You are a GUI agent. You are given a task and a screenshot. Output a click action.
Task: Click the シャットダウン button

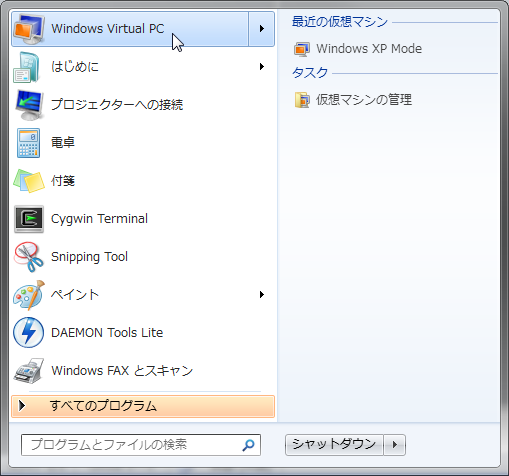coord(334,445)
